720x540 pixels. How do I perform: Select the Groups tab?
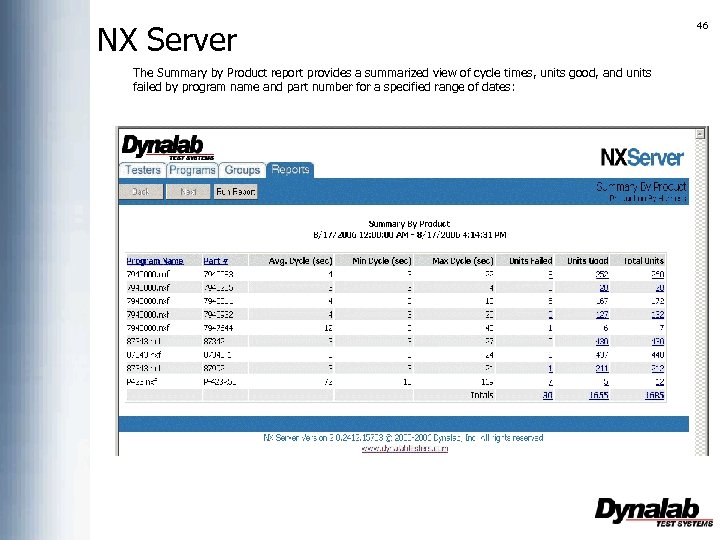pos(242,170)
